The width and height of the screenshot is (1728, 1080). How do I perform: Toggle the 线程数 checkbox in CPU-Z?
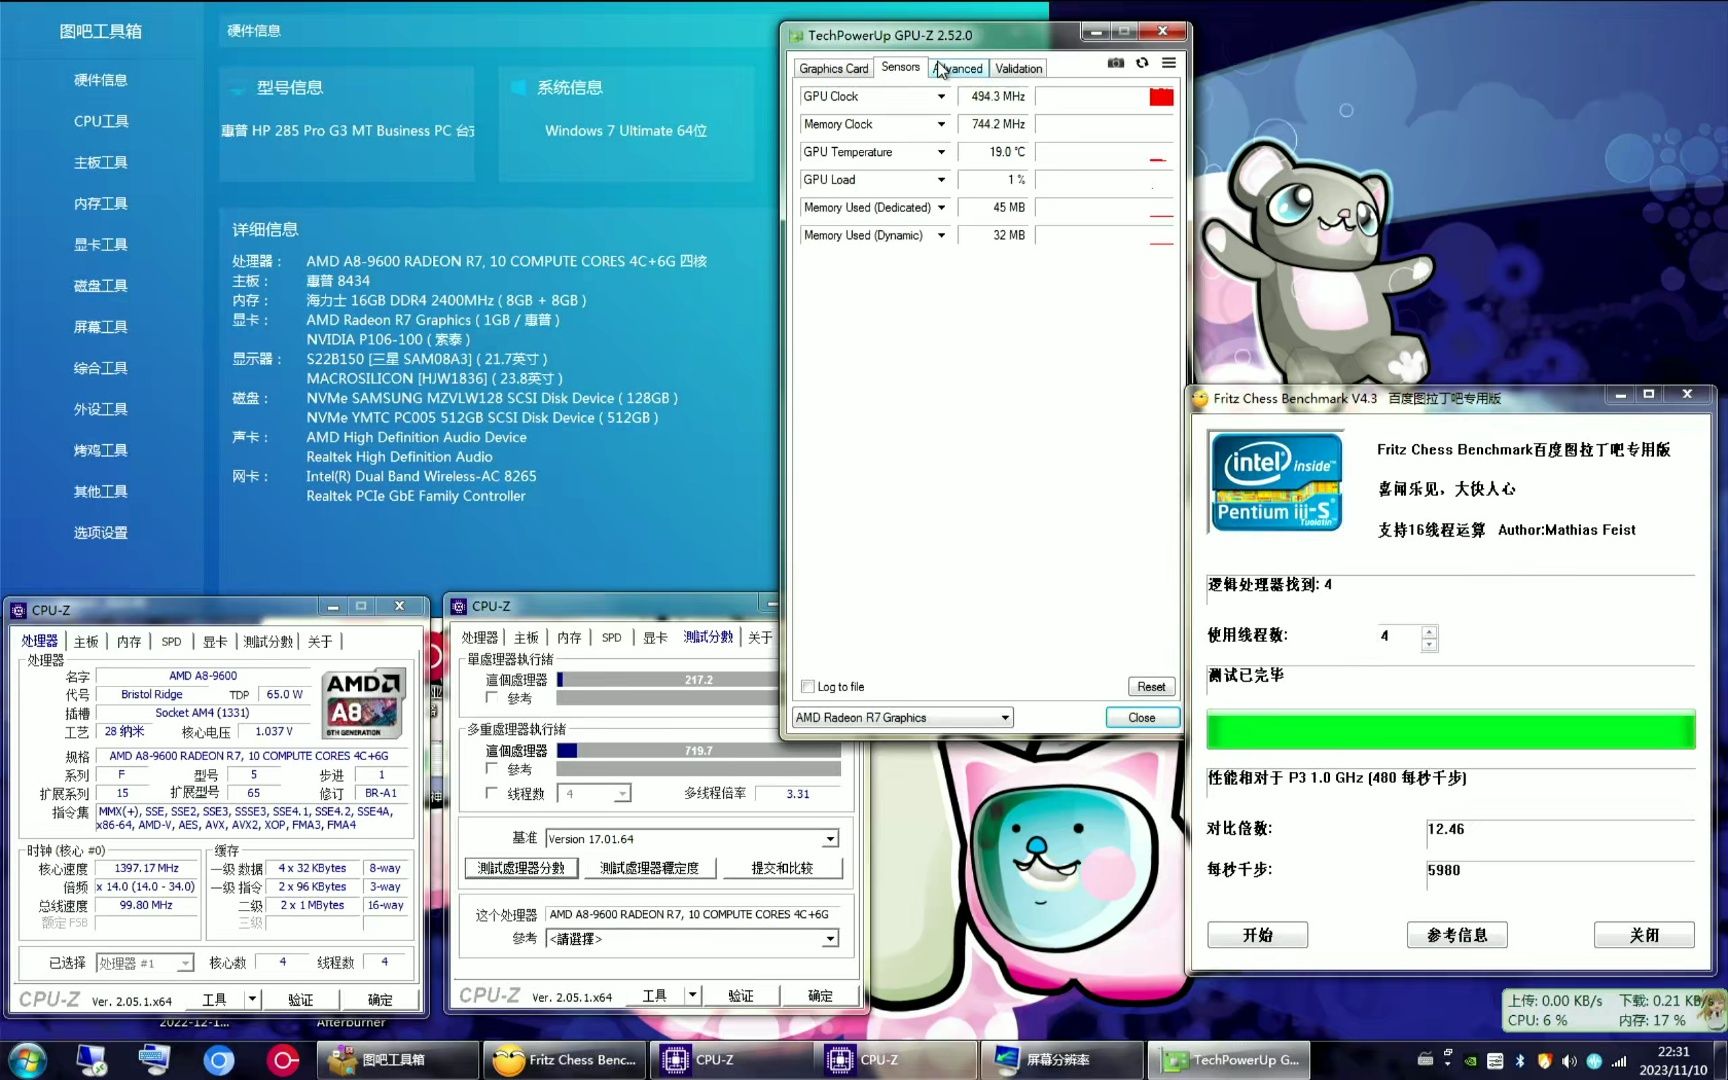(492, 793)
